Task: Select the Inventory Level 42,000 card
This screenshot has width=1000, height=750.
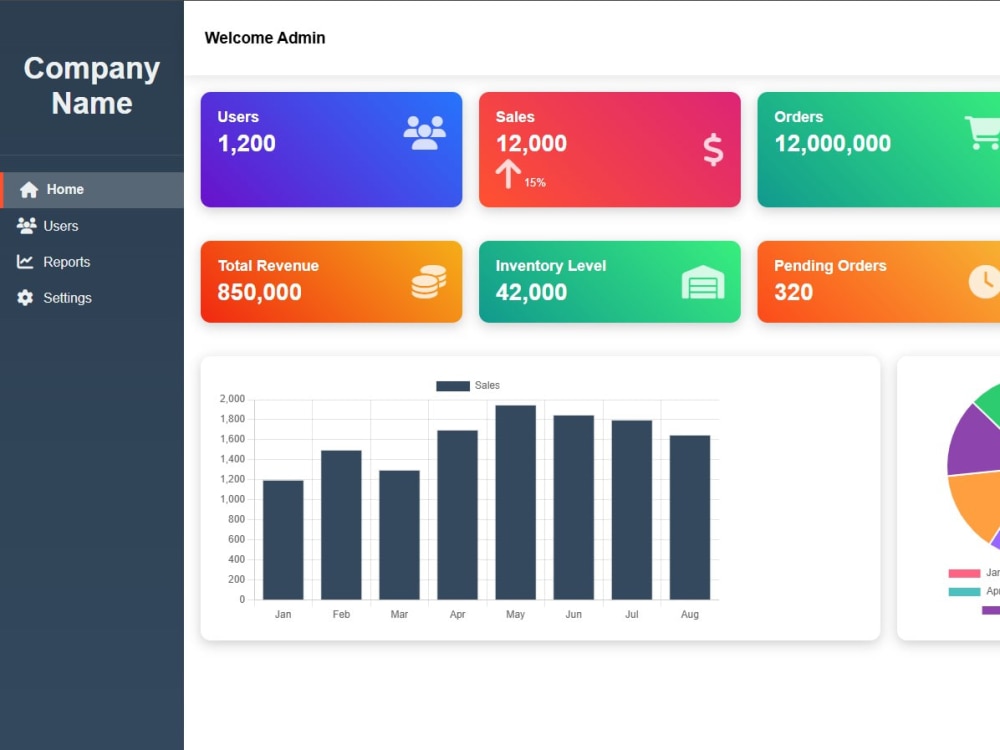Action: point(610,281)
